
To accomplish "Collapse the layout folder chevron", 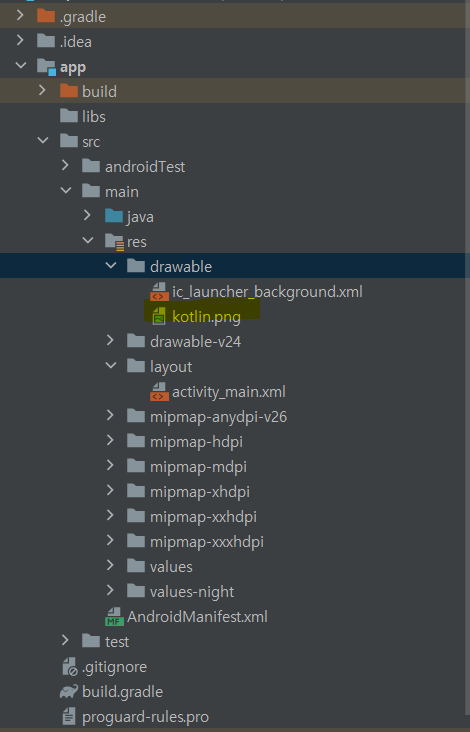I will pos(111,366).
